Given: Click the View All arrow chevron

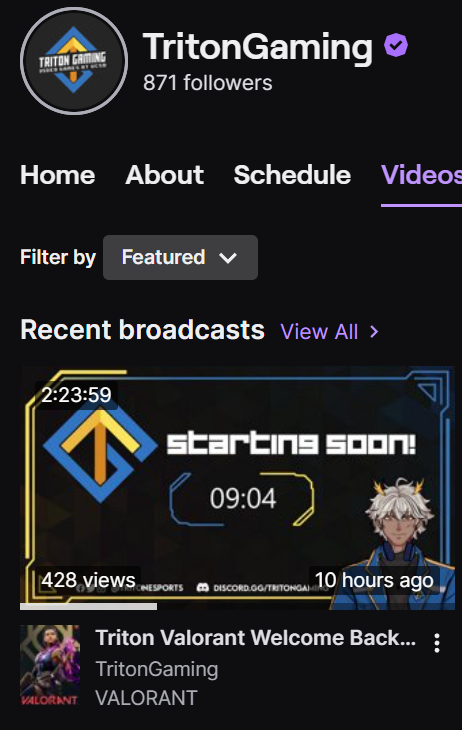Looking at the screenshot, I should [x=374, y=332].
